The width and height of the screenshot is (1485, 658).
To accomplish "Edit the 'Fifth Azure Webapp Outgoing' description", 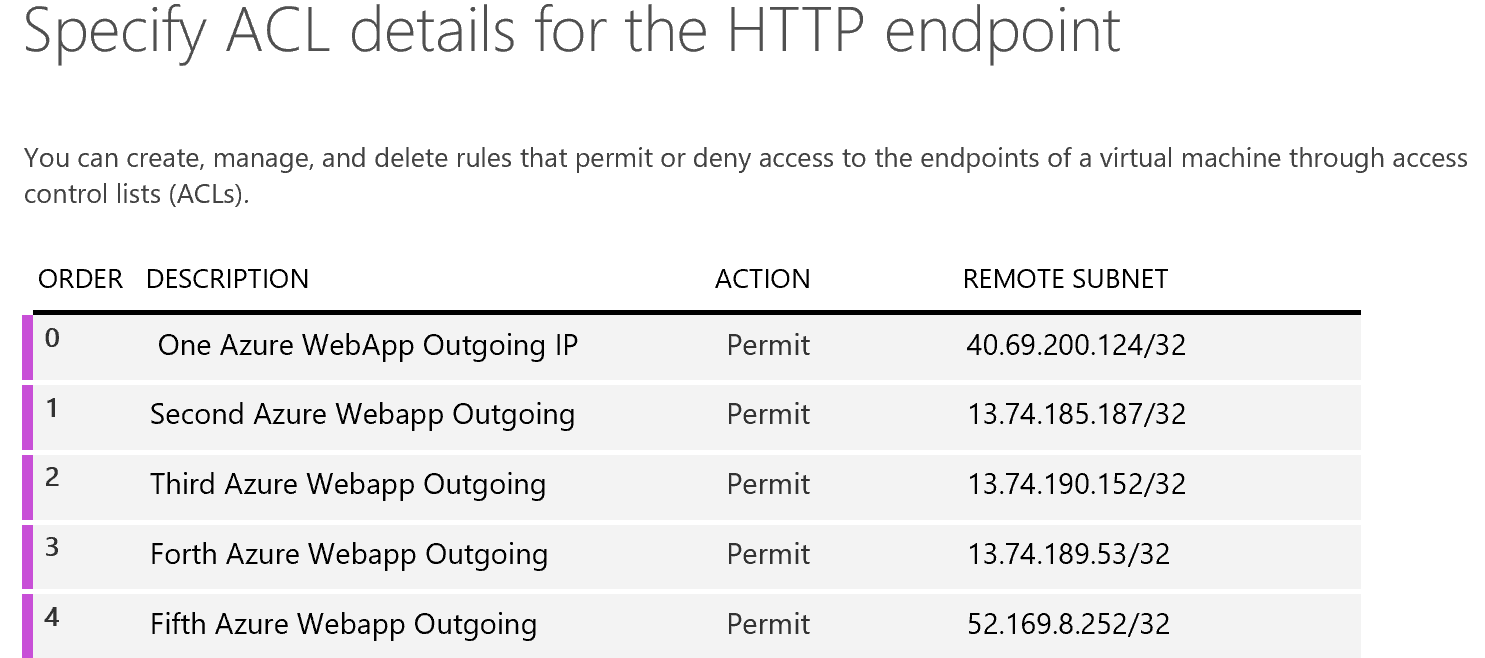I will [343, 625].
